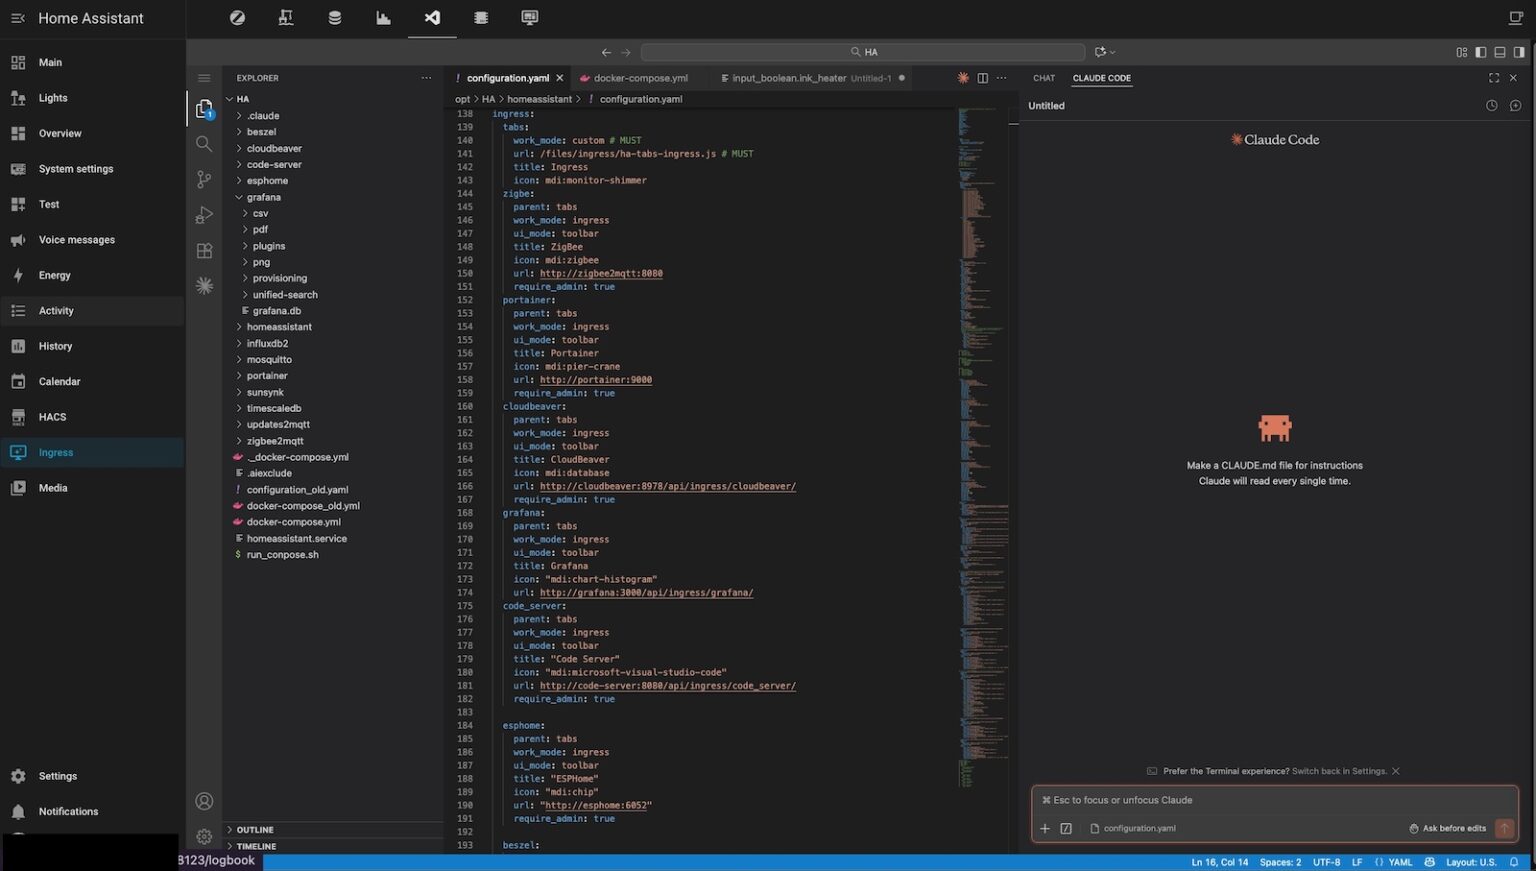Toggle the primary side bar
This screenshot has width=1536, height=871.
[x=1481, y=52]
